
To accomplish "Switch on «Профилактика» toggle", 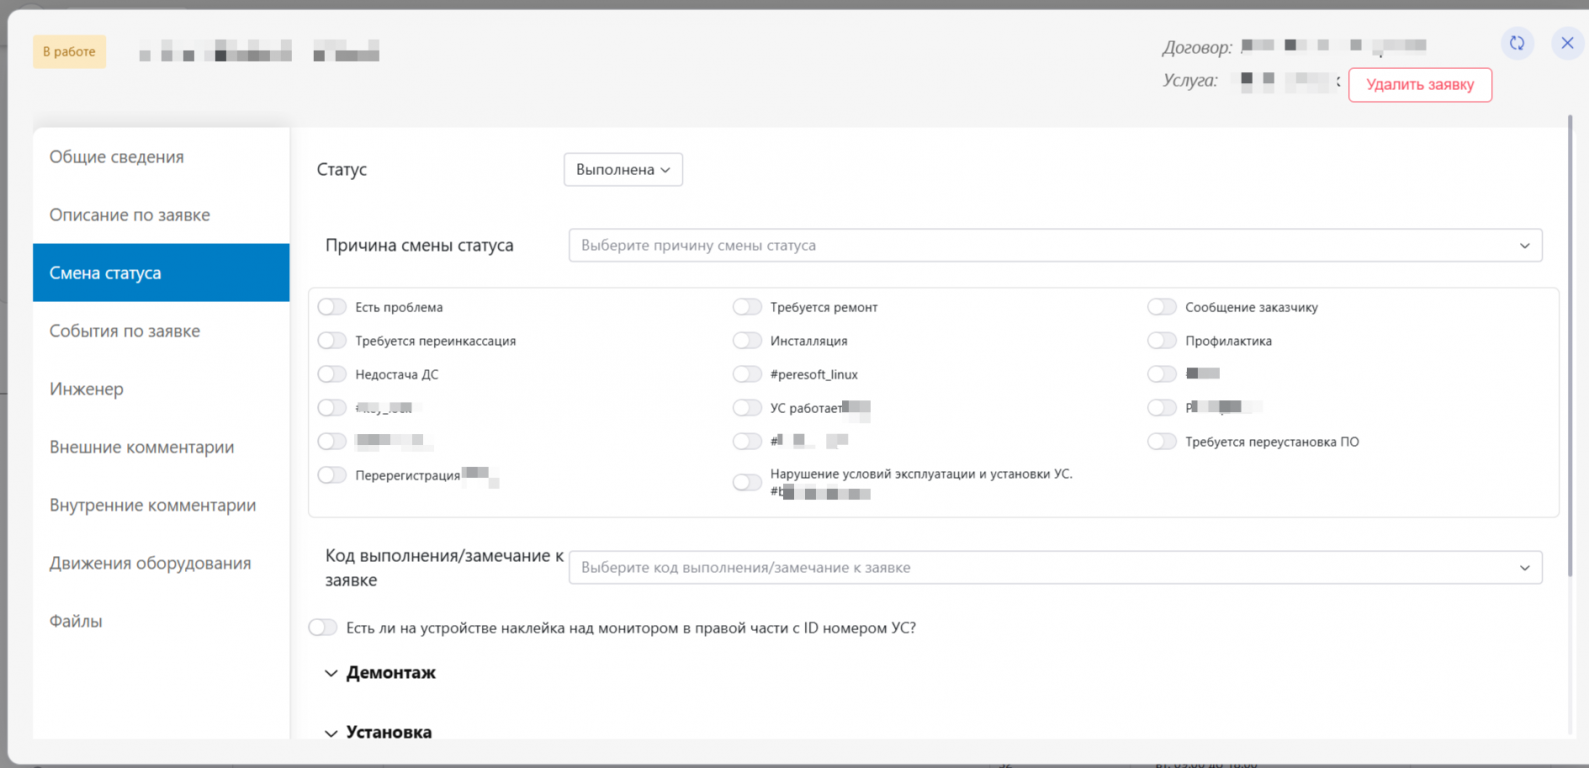I will (x=1162, y=341).
